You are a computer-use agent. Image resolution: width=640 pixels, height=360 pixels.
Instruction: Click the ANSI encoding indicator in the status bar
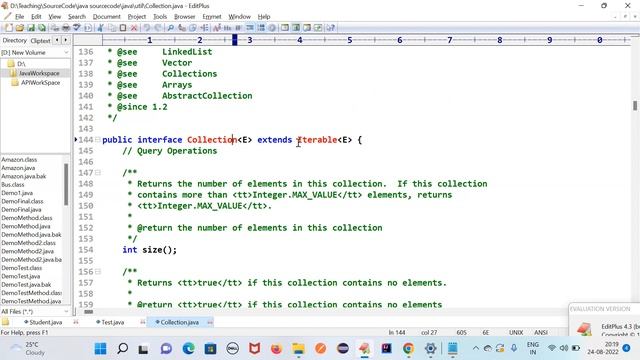[541, 332]
